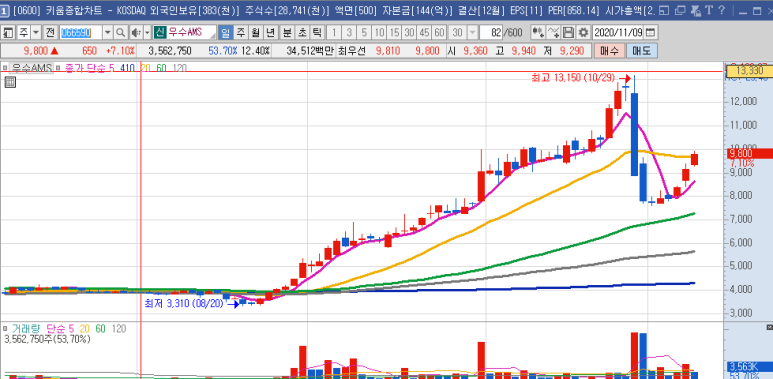Toggle the left side panel icon

pyautogui.click(x=8, y=33)
